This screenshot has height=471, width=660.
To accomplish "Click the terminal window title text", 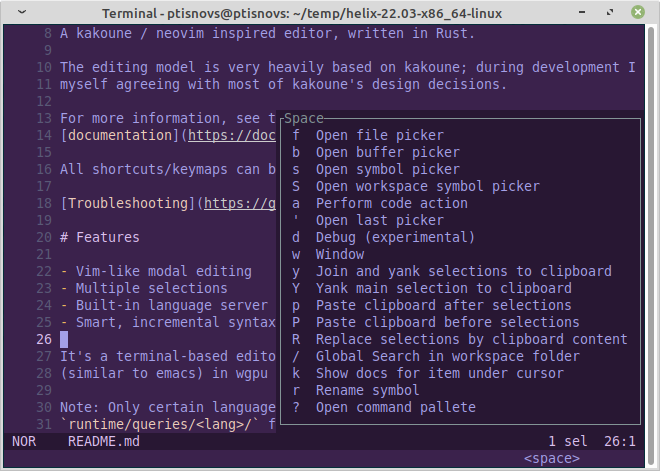I will click(x=302, y=13).
